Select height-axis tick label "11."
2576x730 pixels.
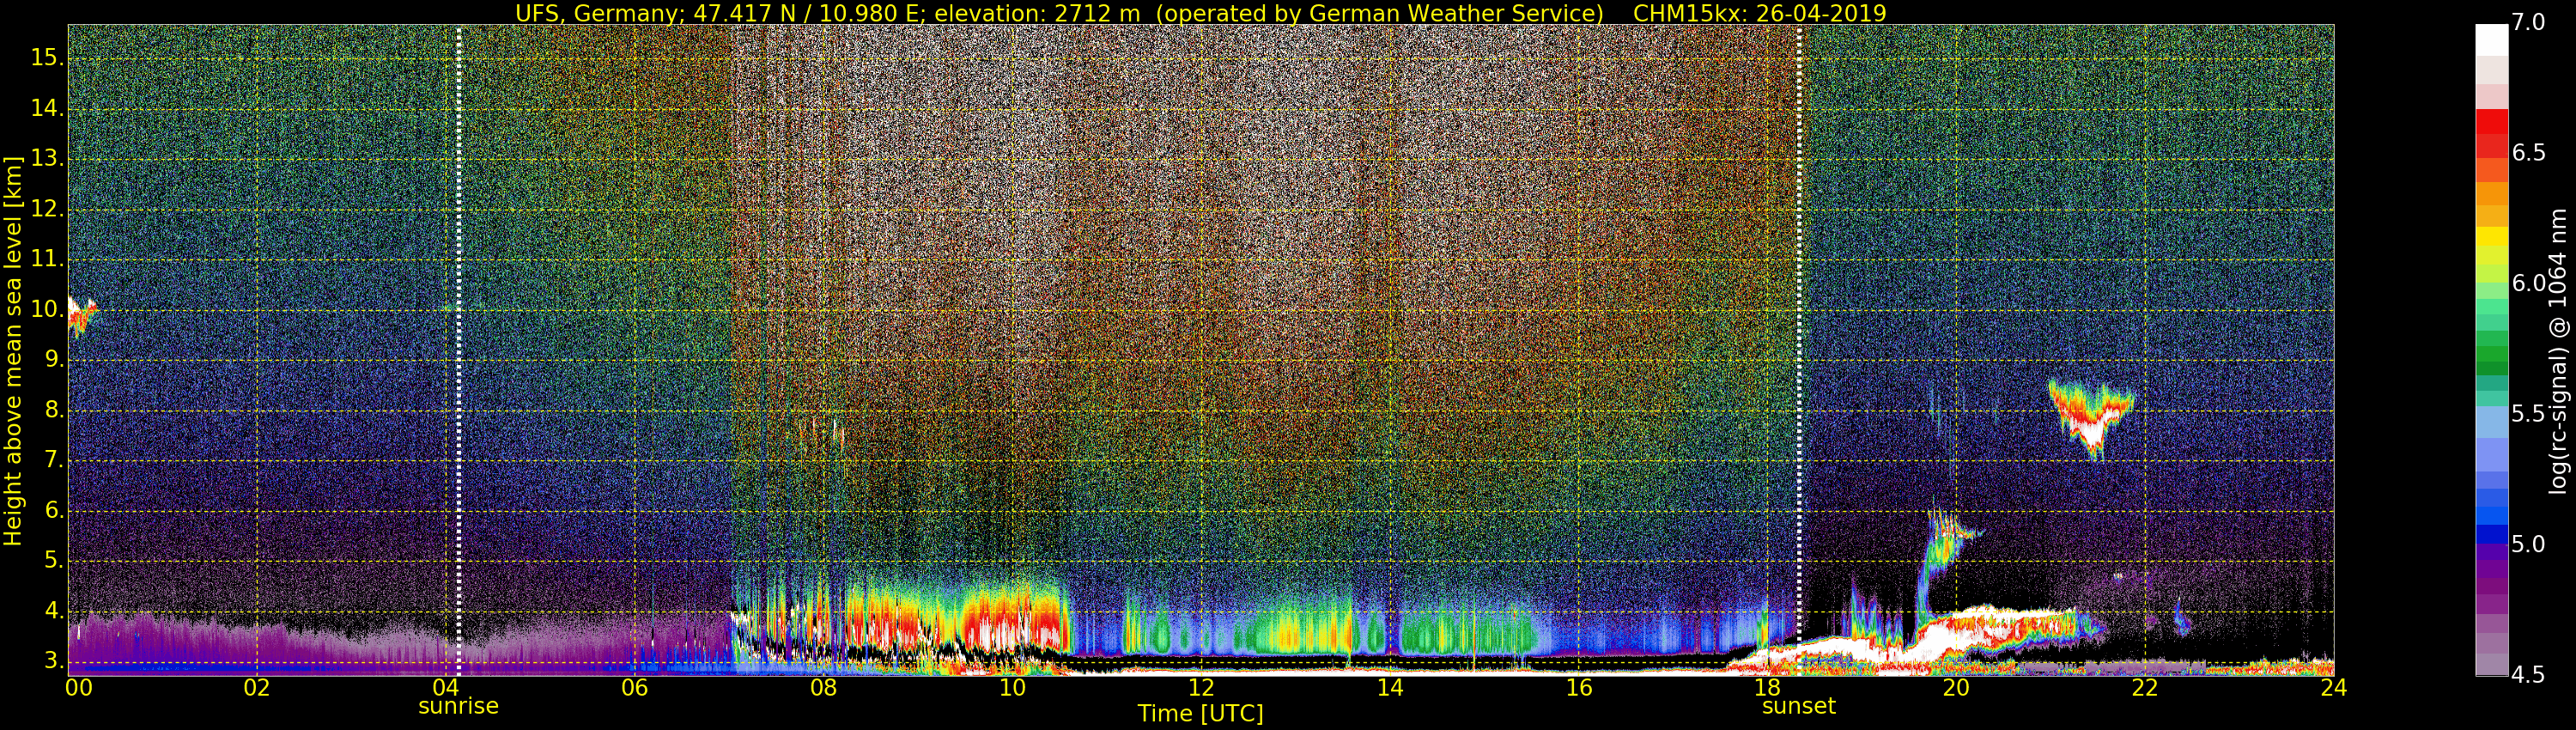[x=46, y=260]
